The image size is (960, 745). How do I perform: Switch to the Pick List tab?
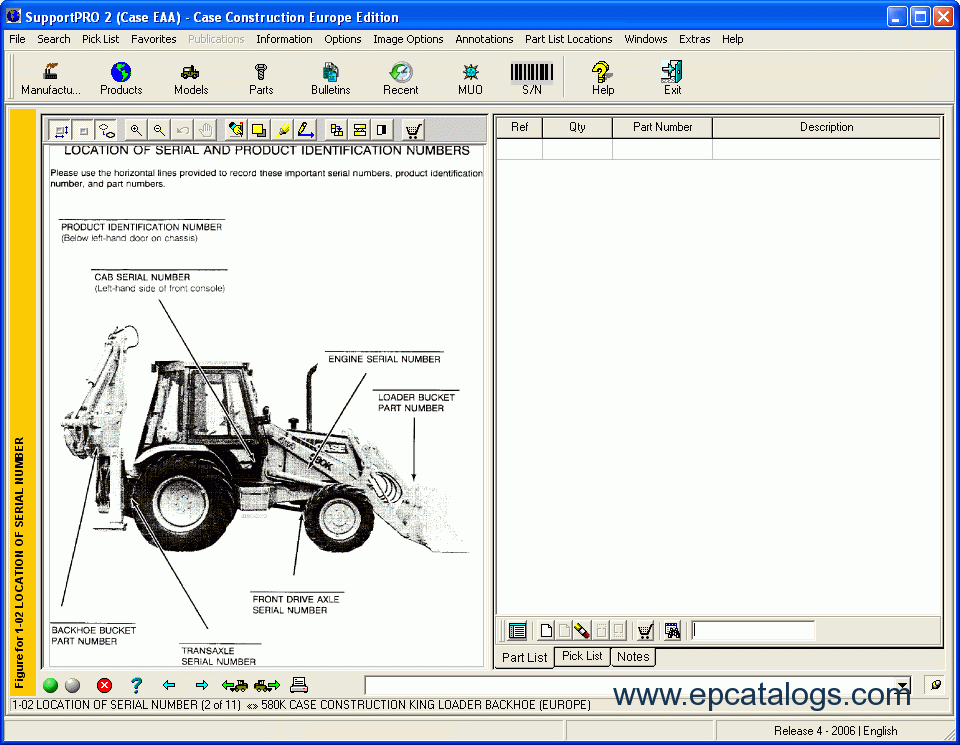pyautogui.click(x=582, y=656)
